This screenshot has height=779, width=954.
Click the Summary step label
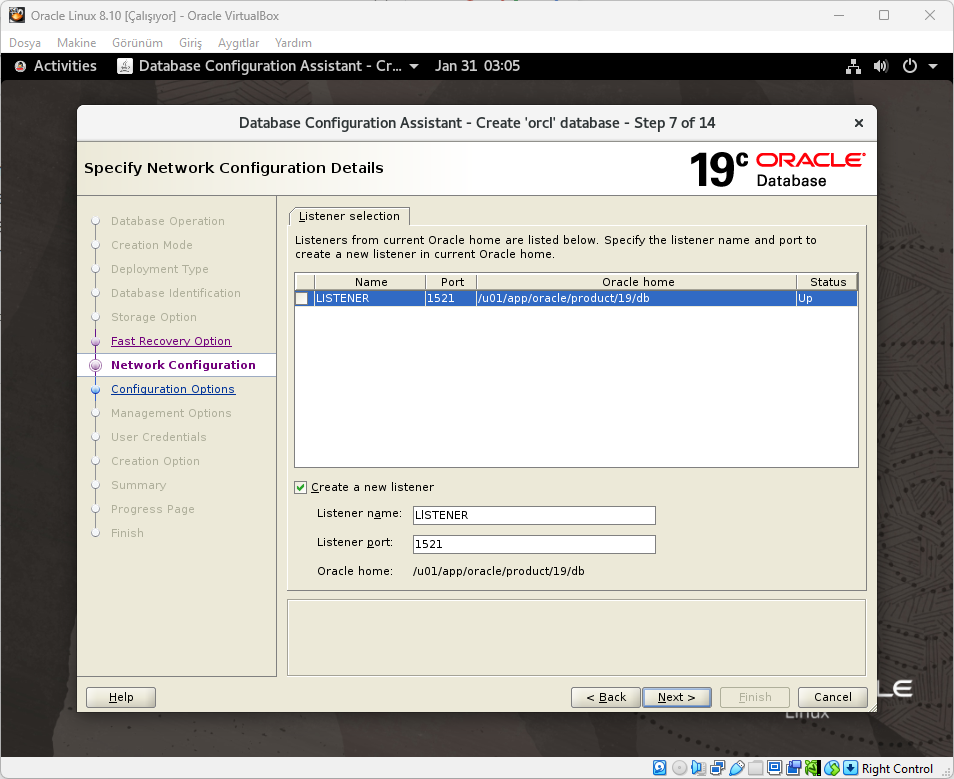138,486
